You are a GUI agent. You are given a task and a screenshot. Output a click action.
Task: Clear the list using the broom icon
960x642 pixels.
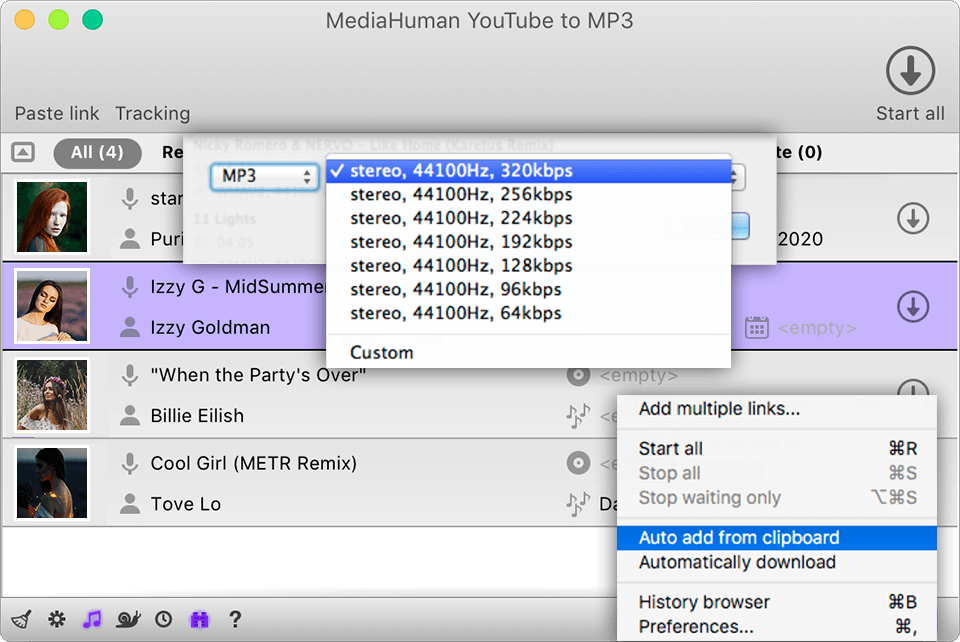(x=20, y=620)
